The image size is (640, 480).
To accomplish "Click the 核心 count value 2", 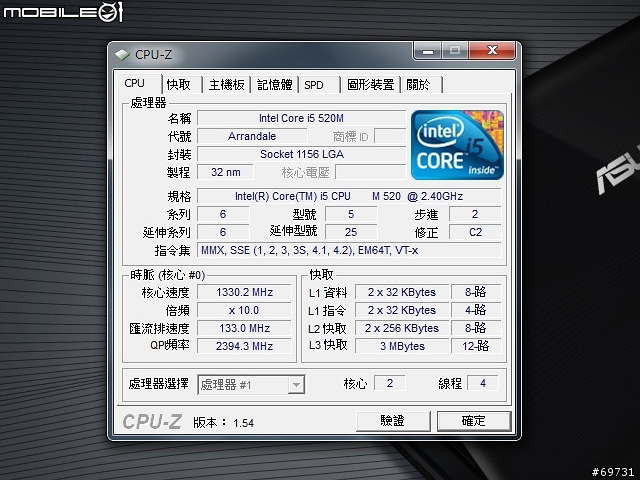I will (390, 383).
